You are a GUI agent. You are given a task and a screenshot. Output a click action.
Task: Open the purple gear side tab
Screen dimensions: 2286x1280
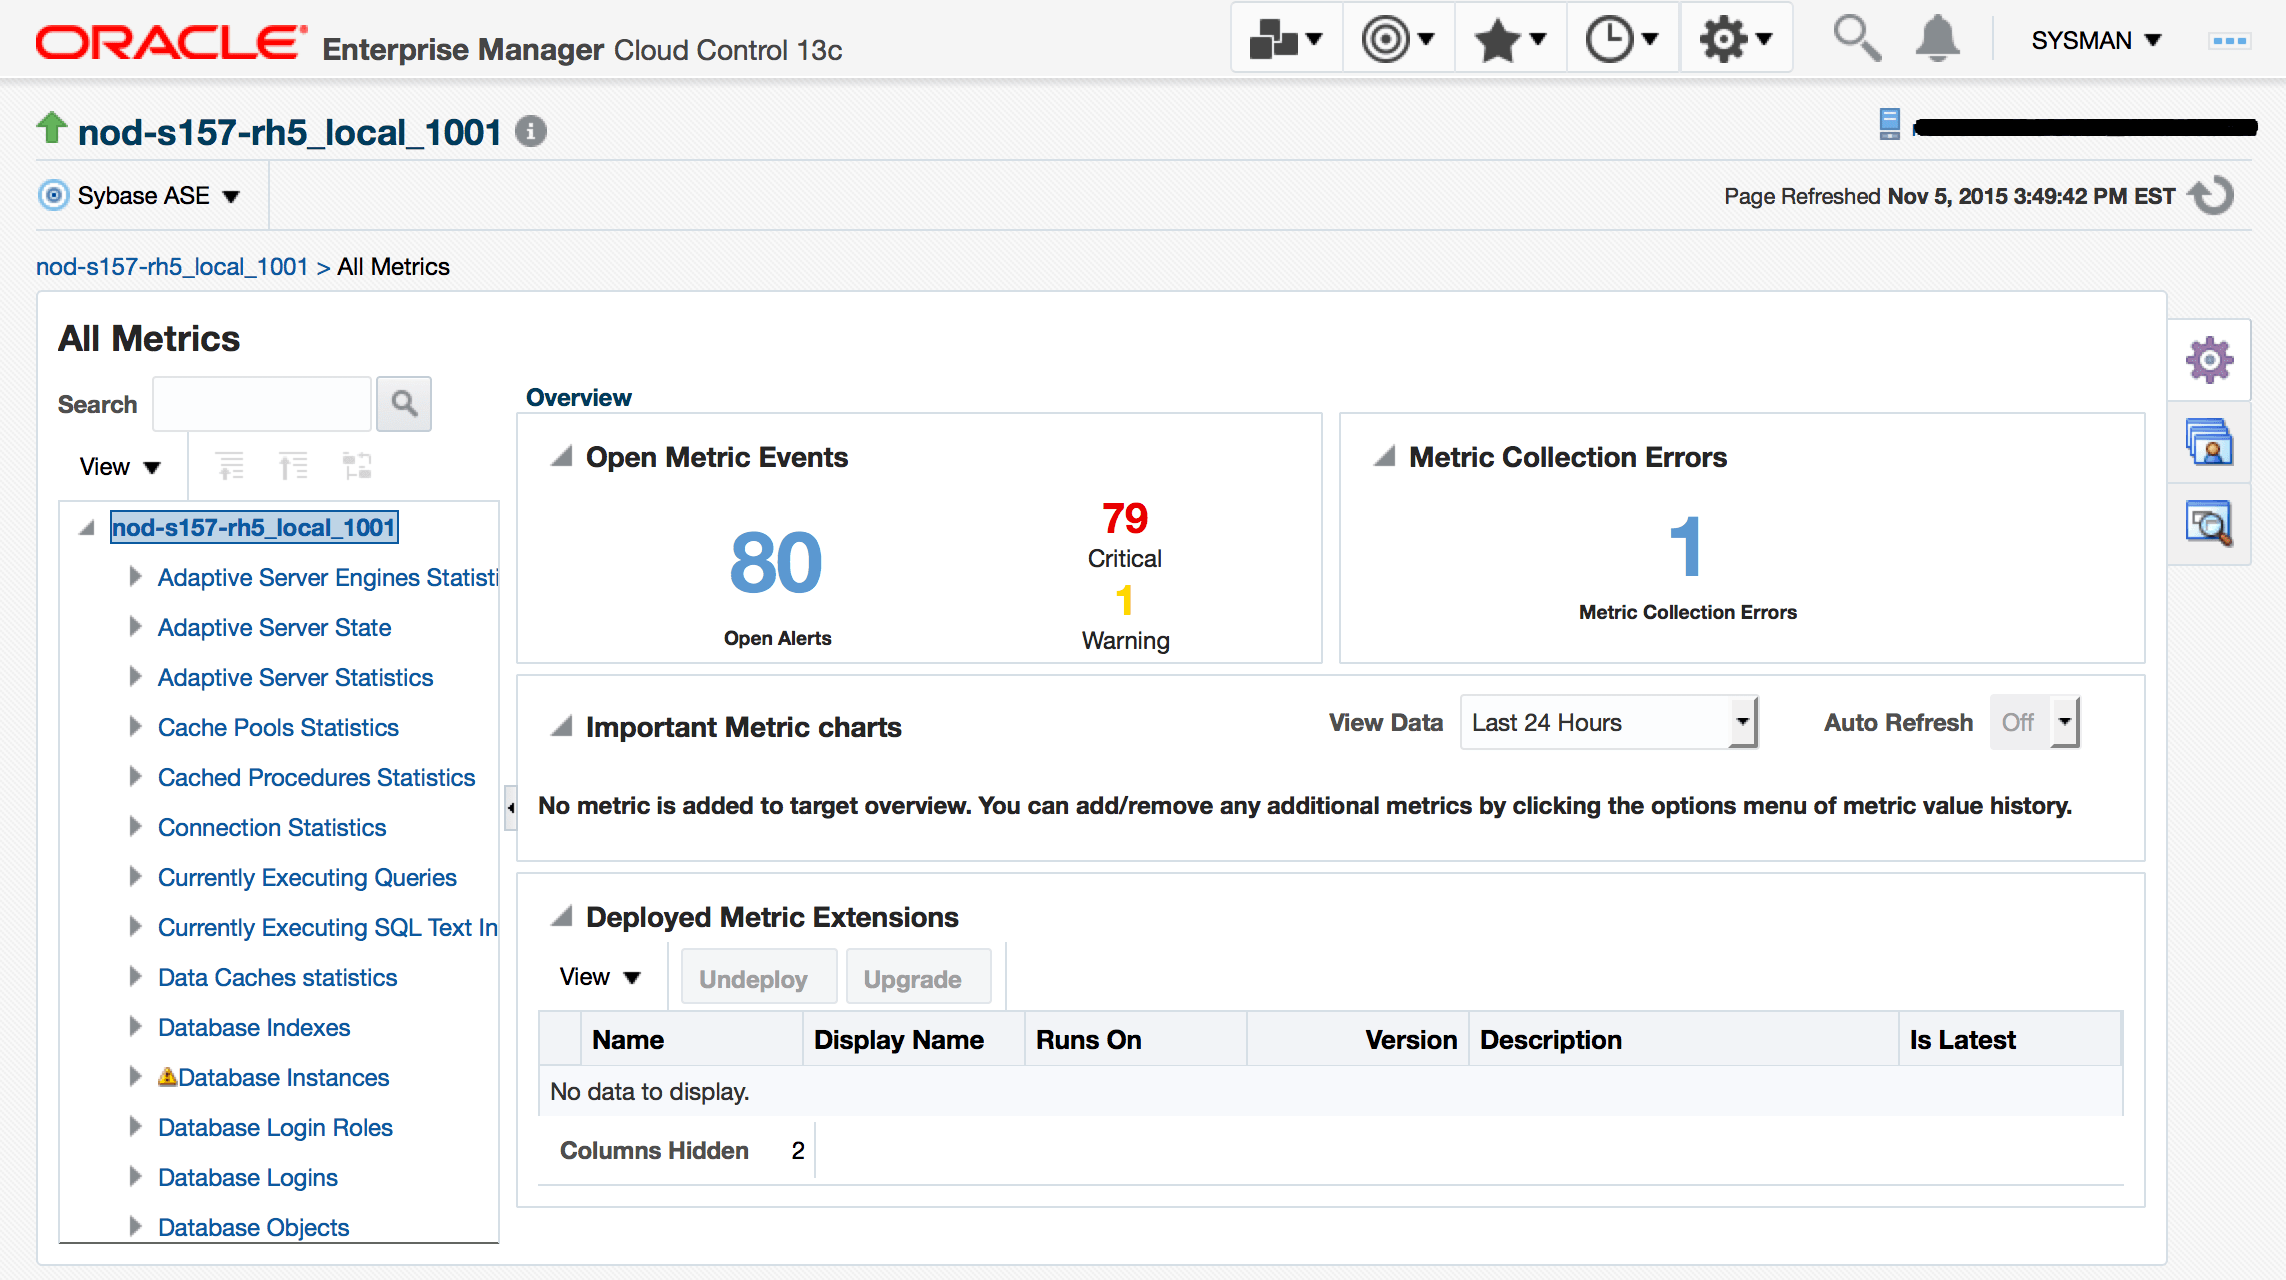[x=2209, y=360]
